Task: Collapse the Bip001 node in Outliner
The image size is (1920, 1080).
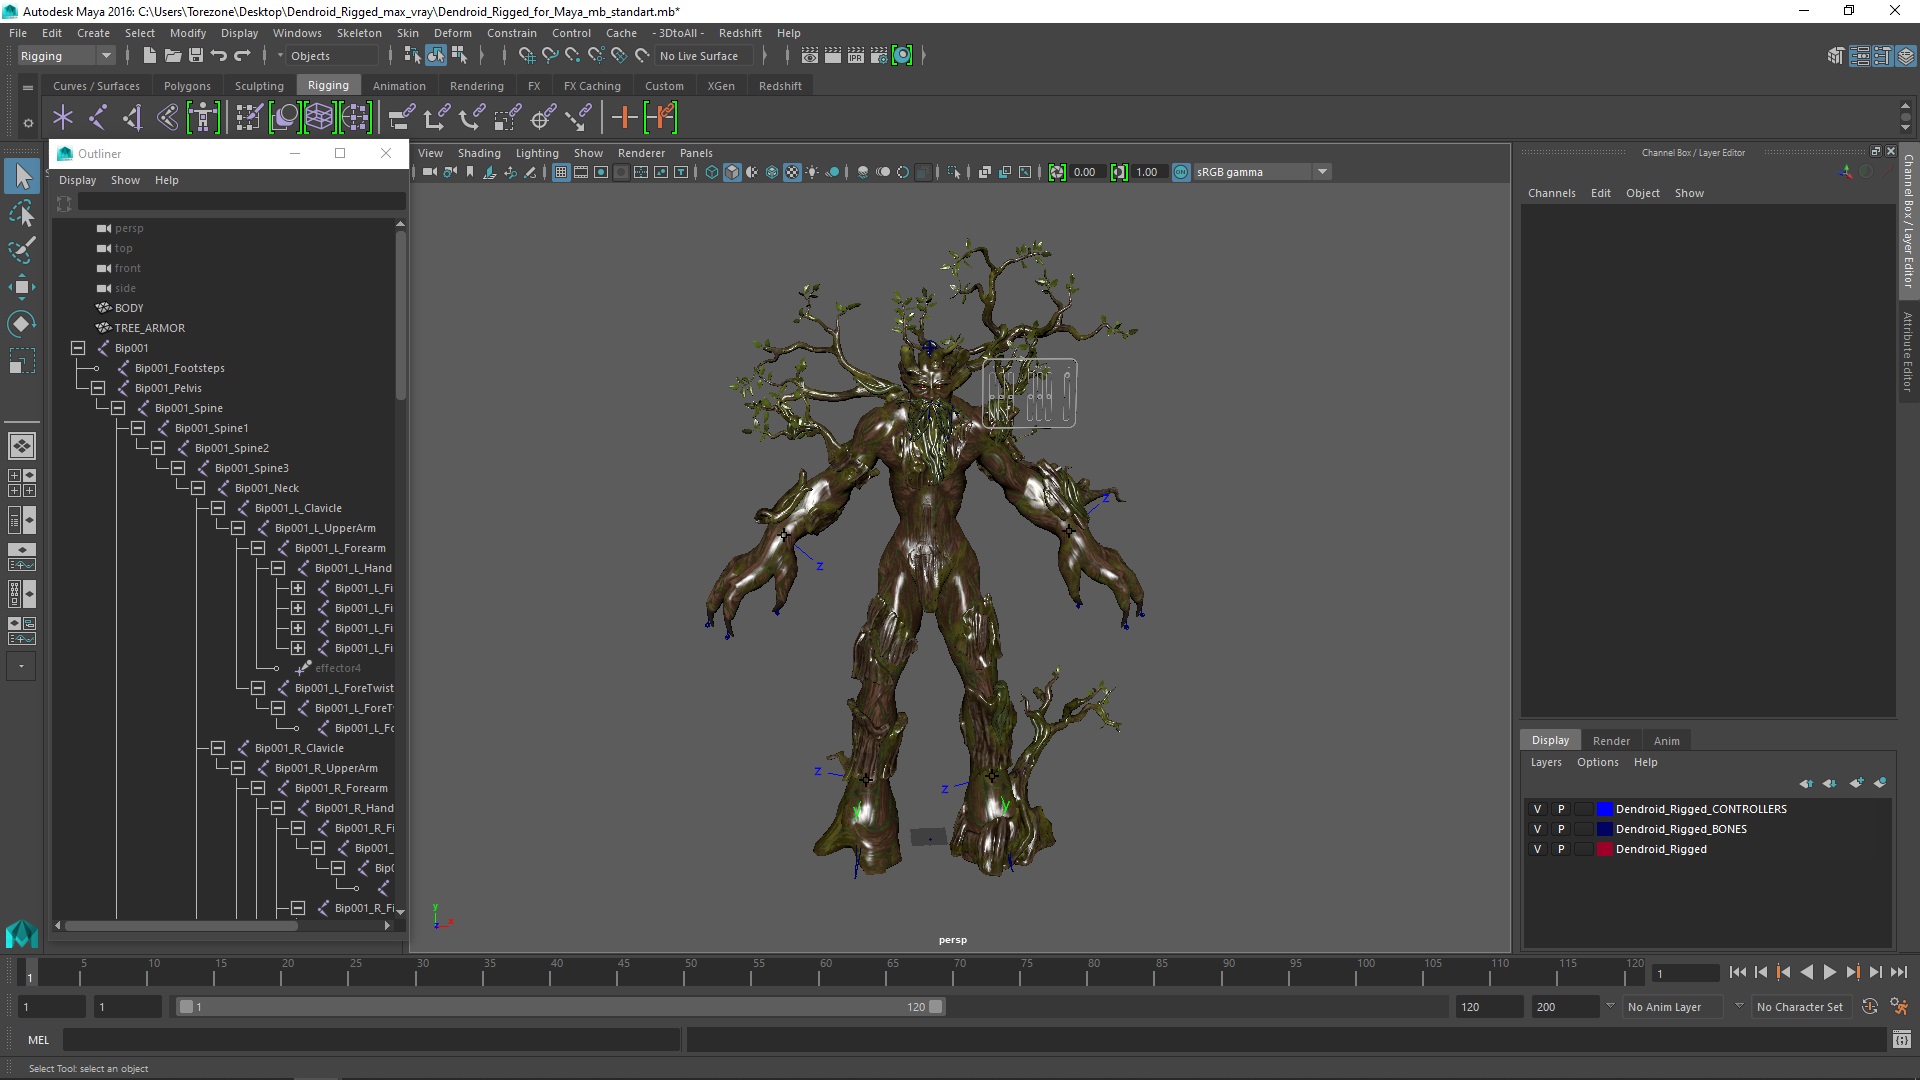Action: [78, 348]
